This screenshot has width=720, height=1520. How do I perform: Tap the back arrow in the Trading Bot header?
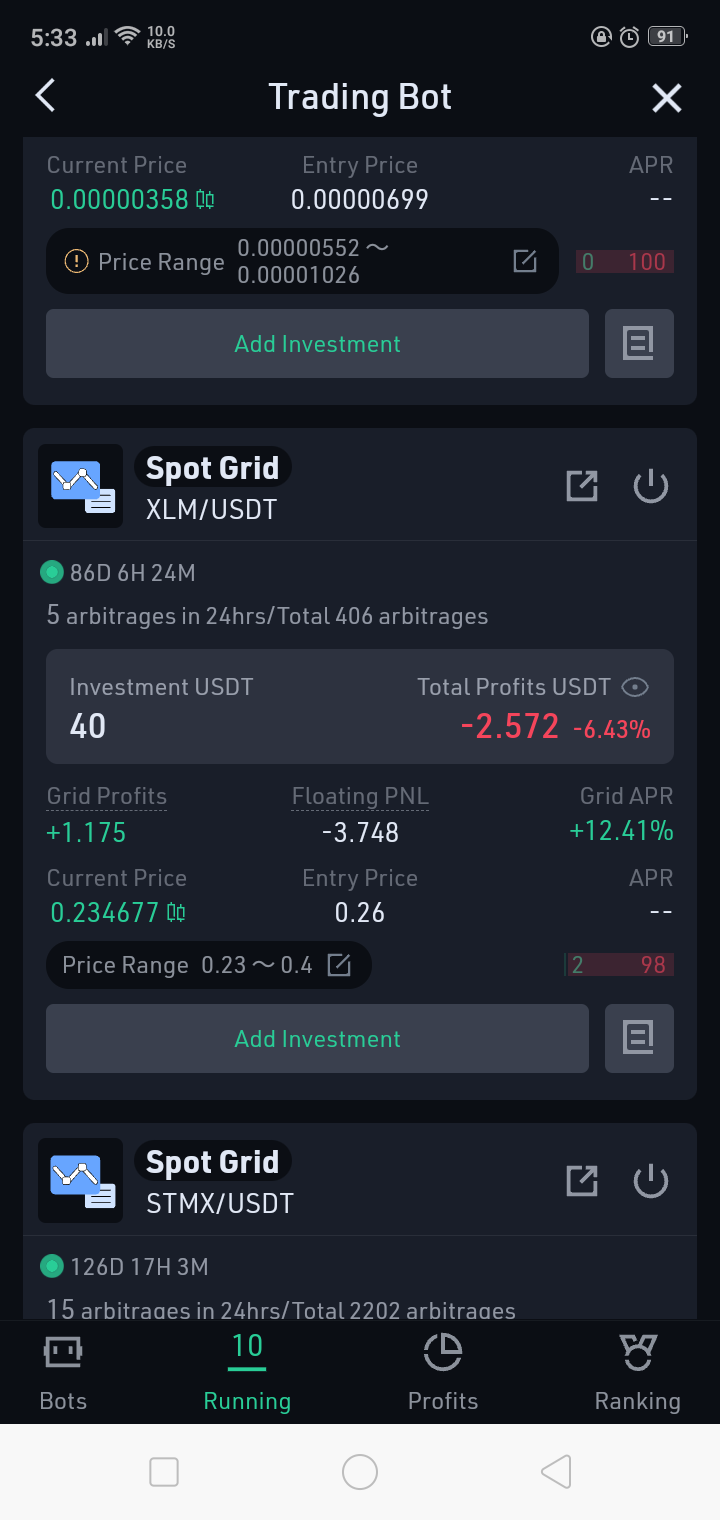45,96
